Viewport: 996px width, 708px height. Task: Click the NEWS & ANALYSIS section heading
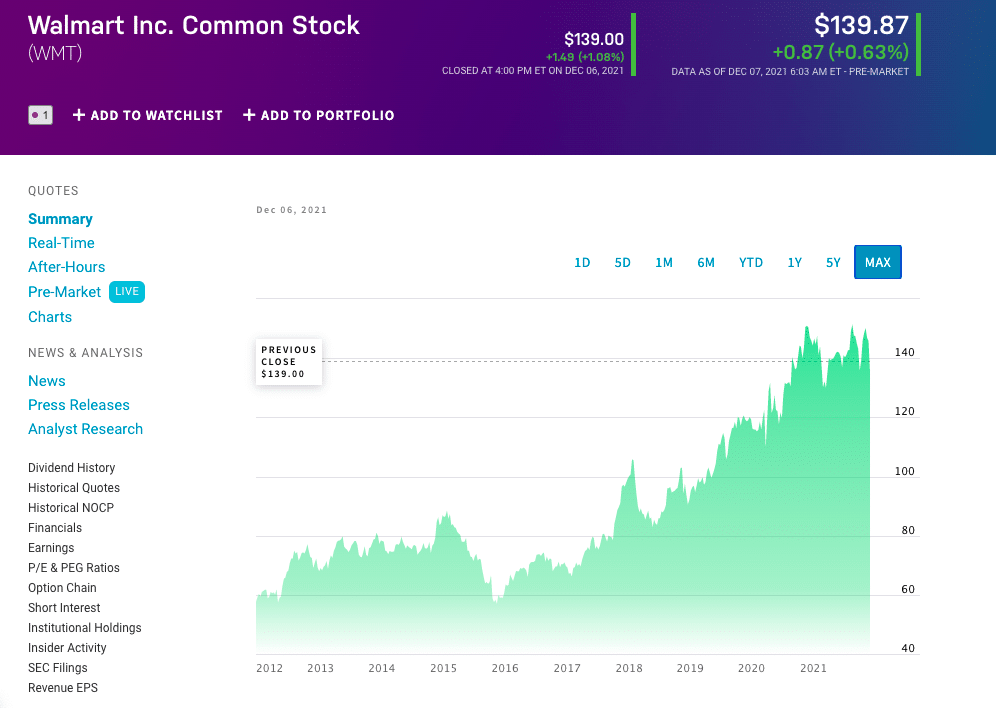coord(86,353)
